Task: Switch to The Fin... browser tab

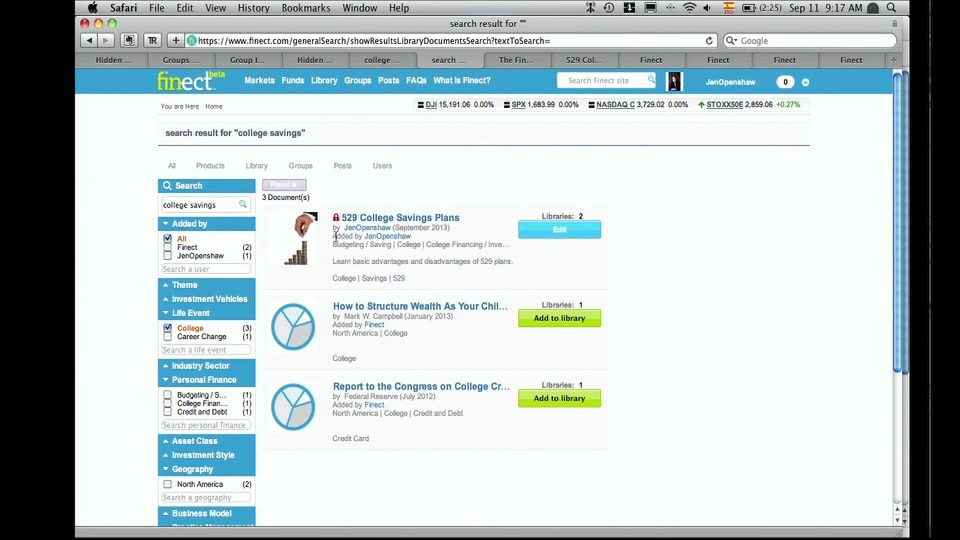Action: click(x=517, y=60)
